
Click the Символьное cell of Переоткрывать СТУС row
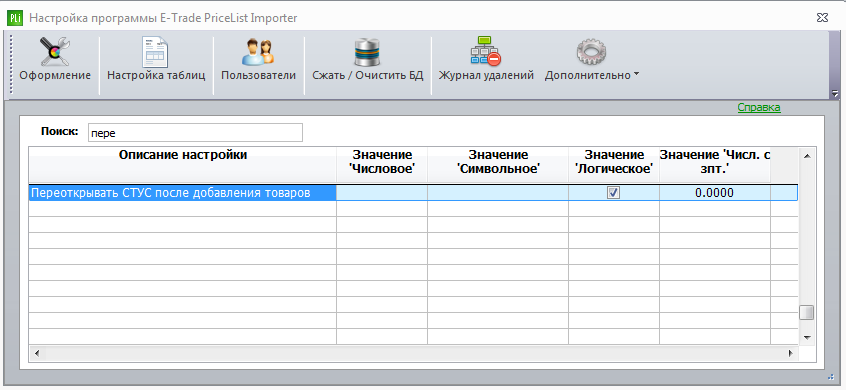[497, 193]
